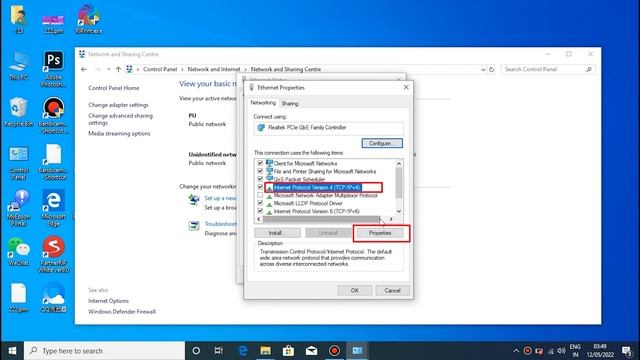Close Ethernet Properties dialog
This screenshot has height=360, width=640.
coord(406,87)
